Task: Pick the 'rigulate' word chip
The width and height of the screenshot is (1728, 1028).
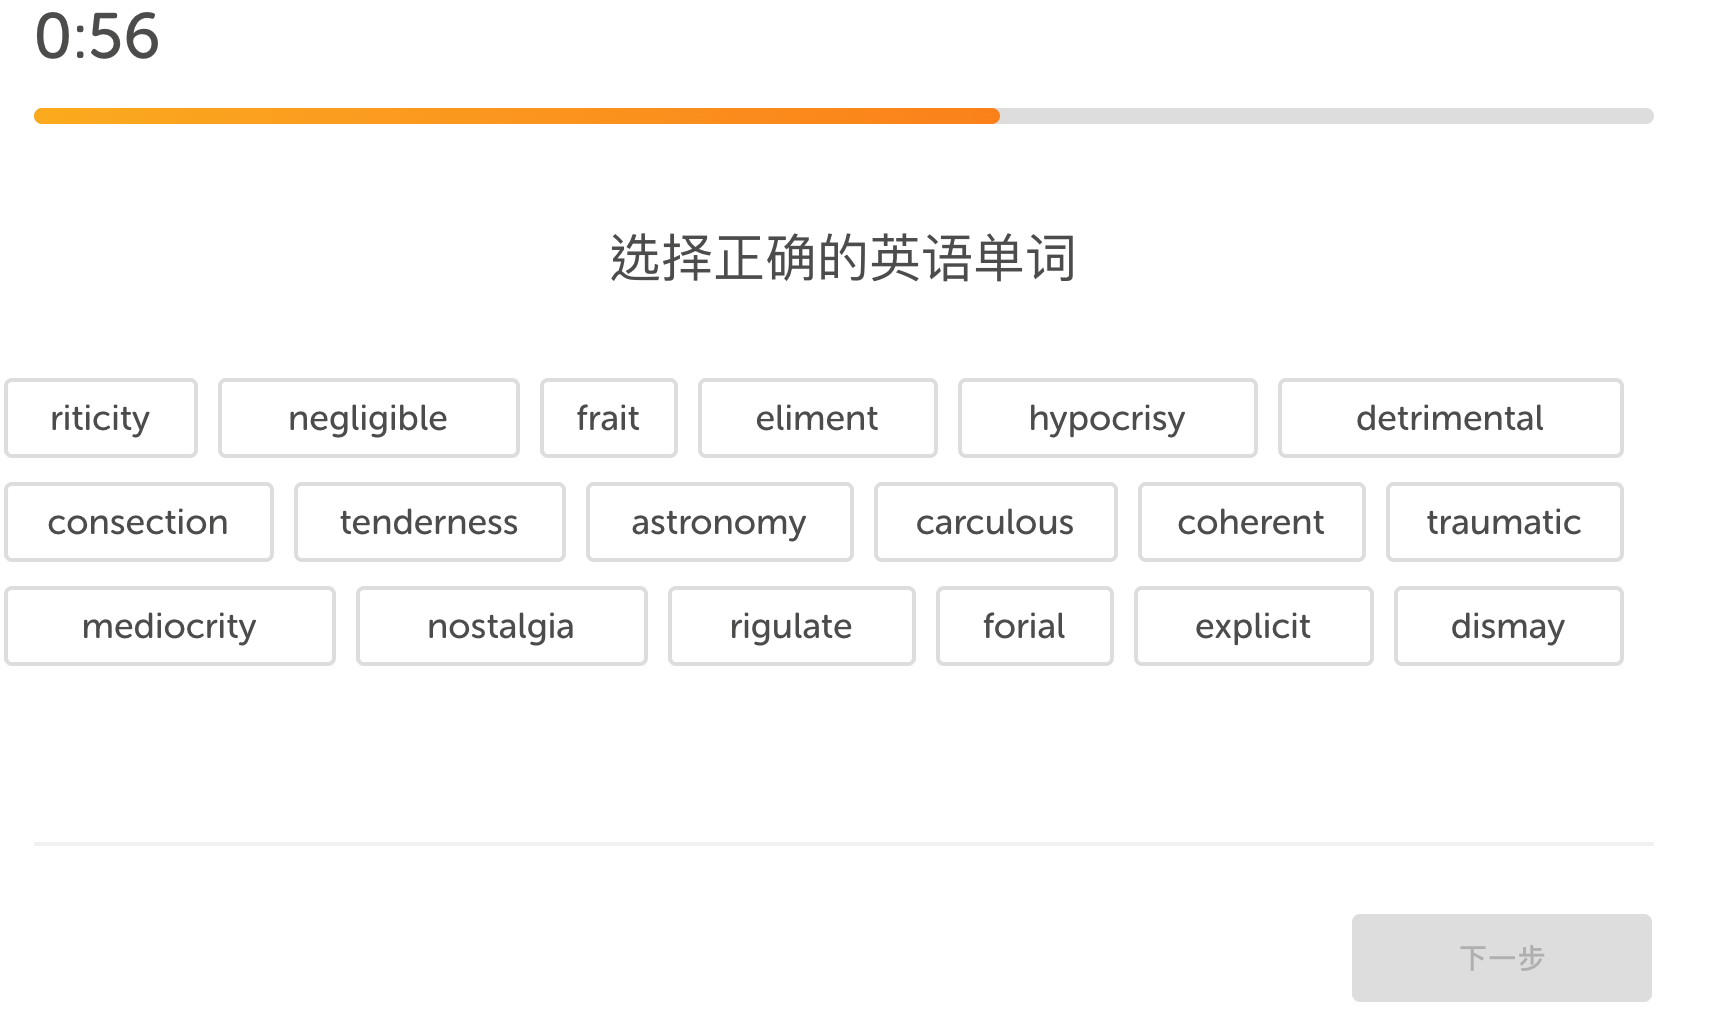Action: tap(791, 626)
